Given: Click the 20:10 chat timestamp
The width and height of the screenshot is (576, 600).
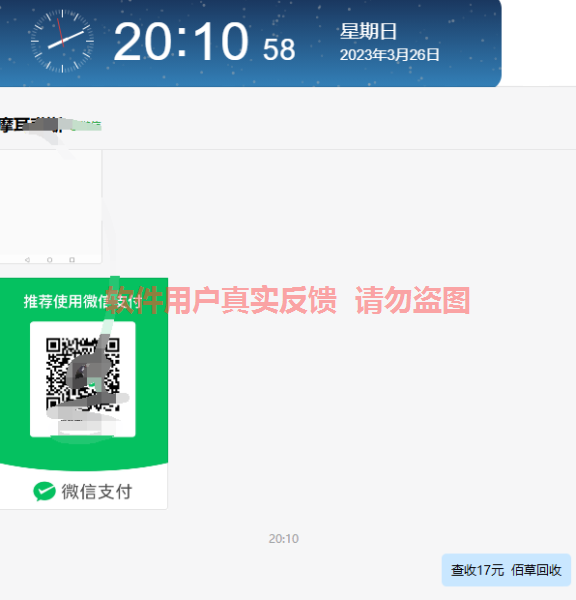Looking at the screenshot, I should [284, 539].
